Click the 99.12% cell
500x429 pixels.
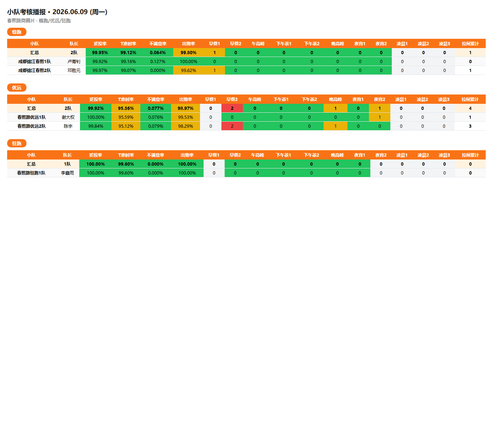pyautogui.click(x=128, y=53)
